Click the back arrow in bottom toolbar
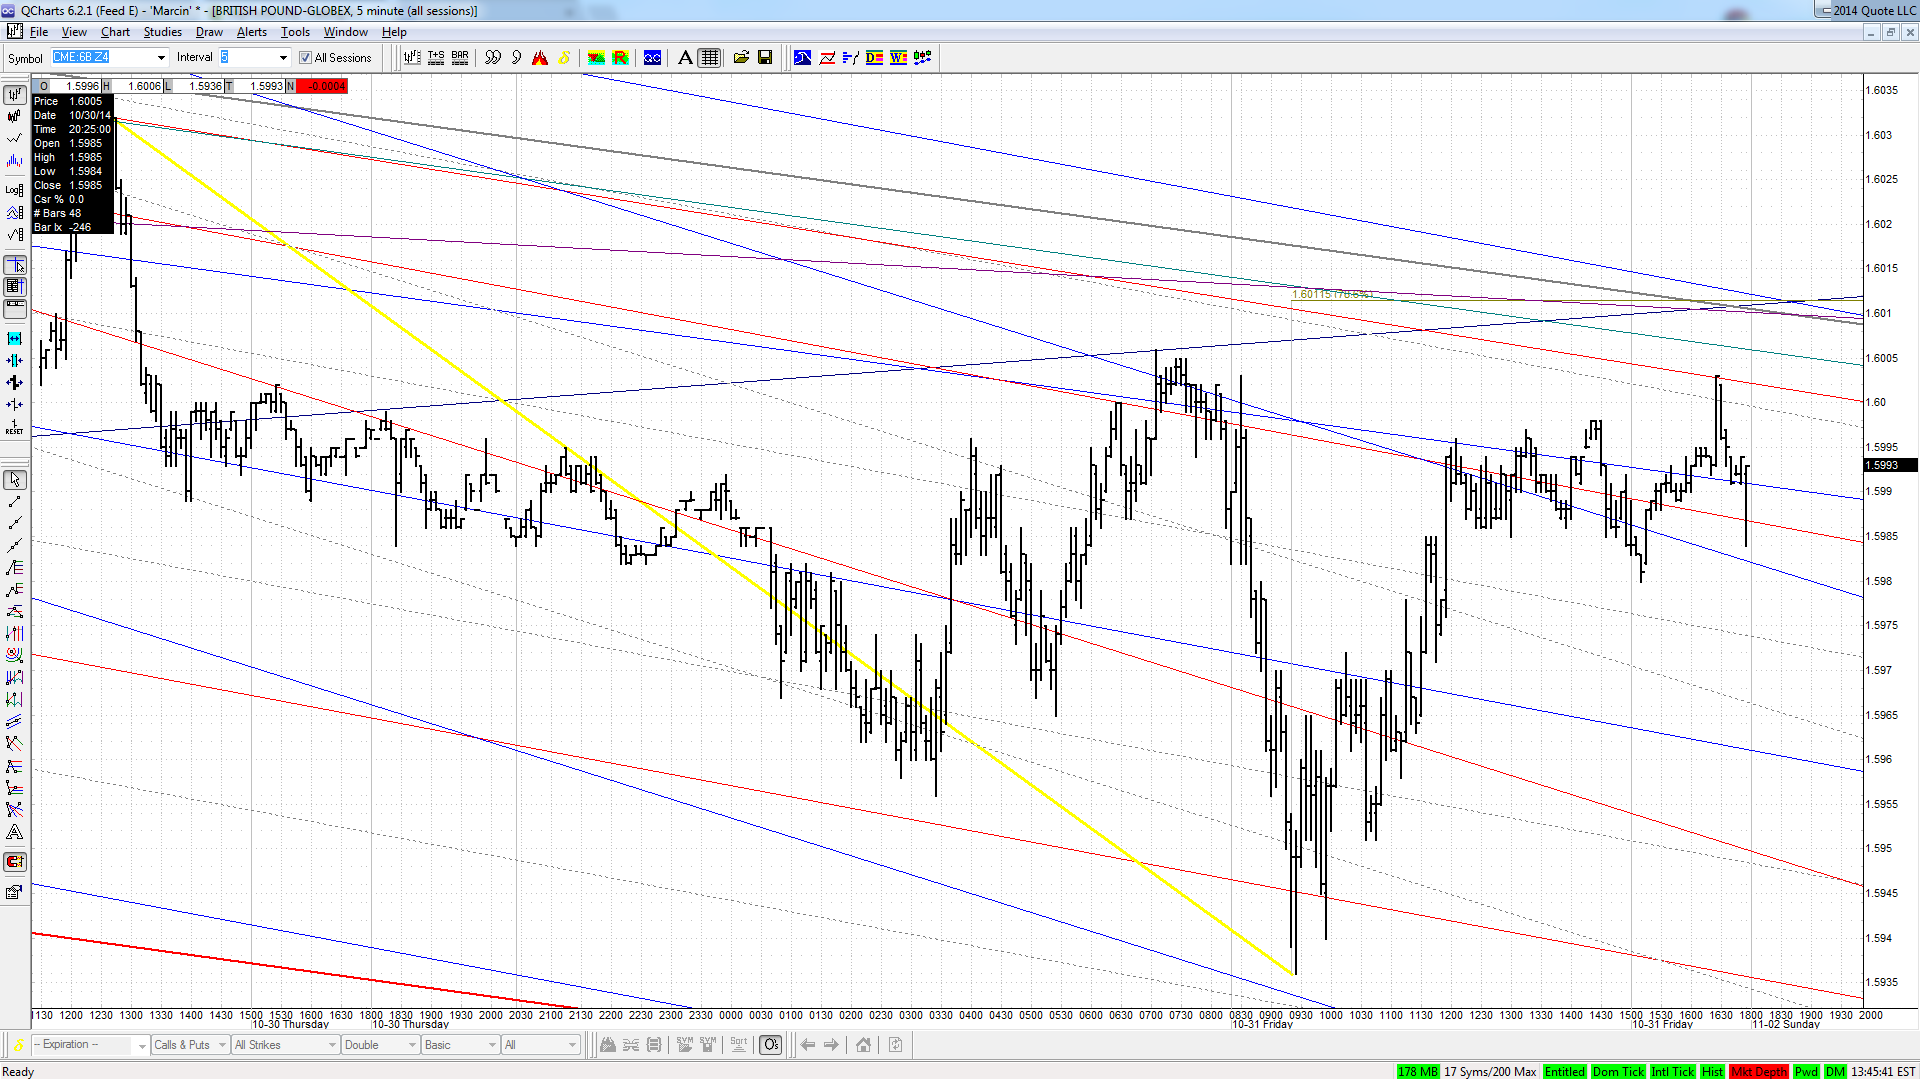The width and height of the screenshot is (1920, 1080). point(807,1045)
